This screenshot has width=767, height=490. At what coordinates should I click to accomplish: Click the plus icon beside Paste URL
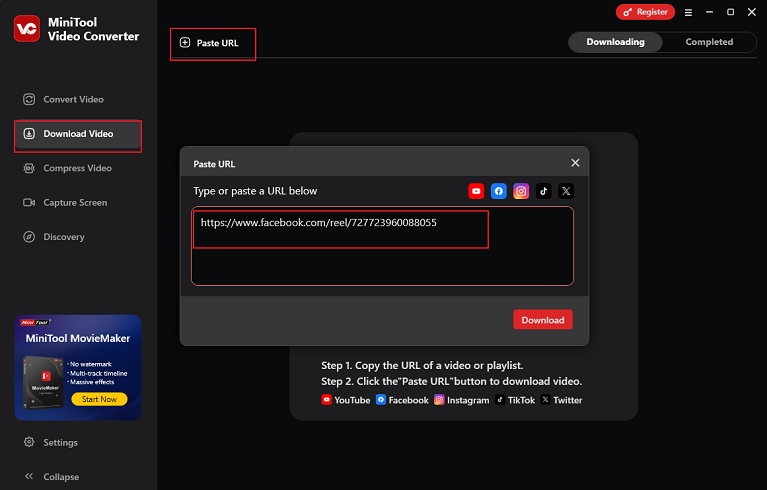point(185,43)
